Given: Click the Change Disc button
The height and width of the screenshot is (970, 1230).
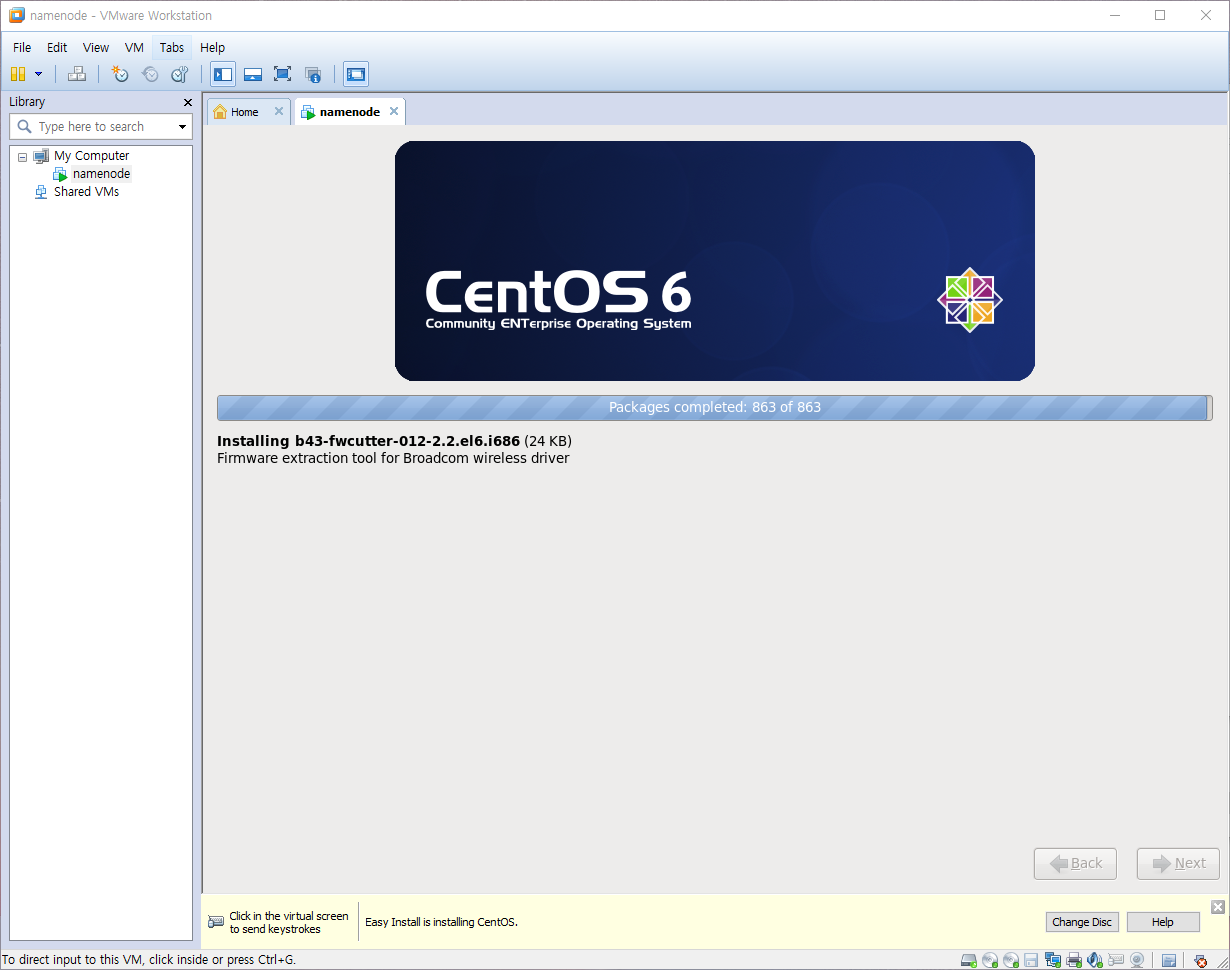Looking at the screenshot, I should (1082, 922).
